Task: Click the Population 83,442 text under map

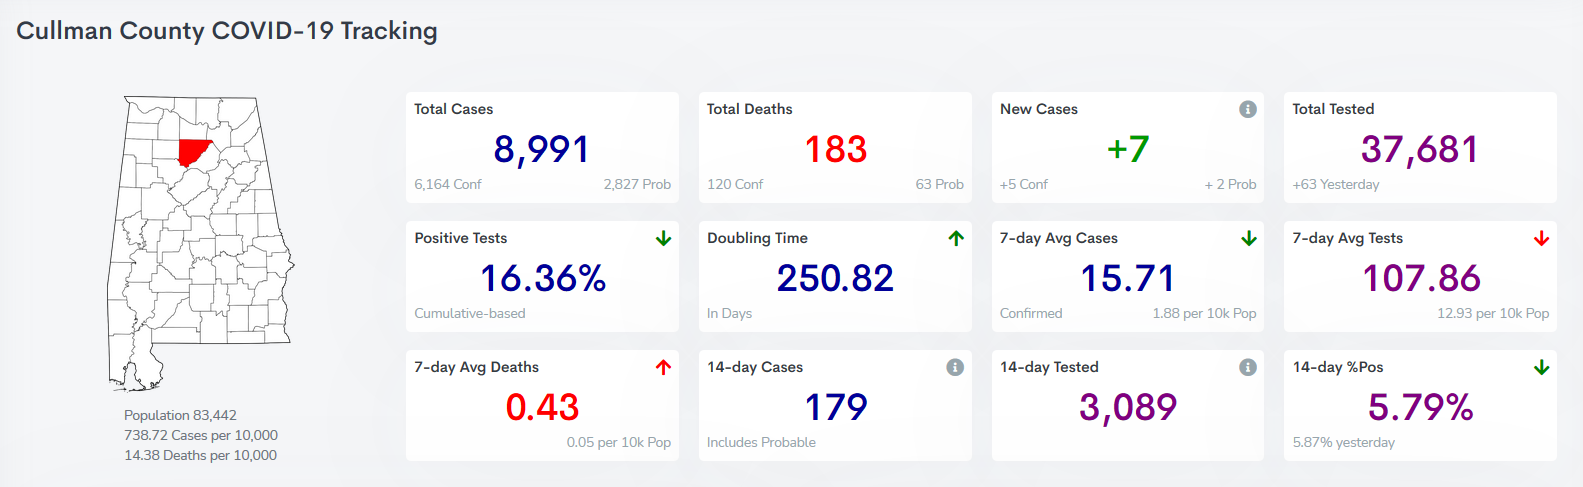Action: click(180, 415)
